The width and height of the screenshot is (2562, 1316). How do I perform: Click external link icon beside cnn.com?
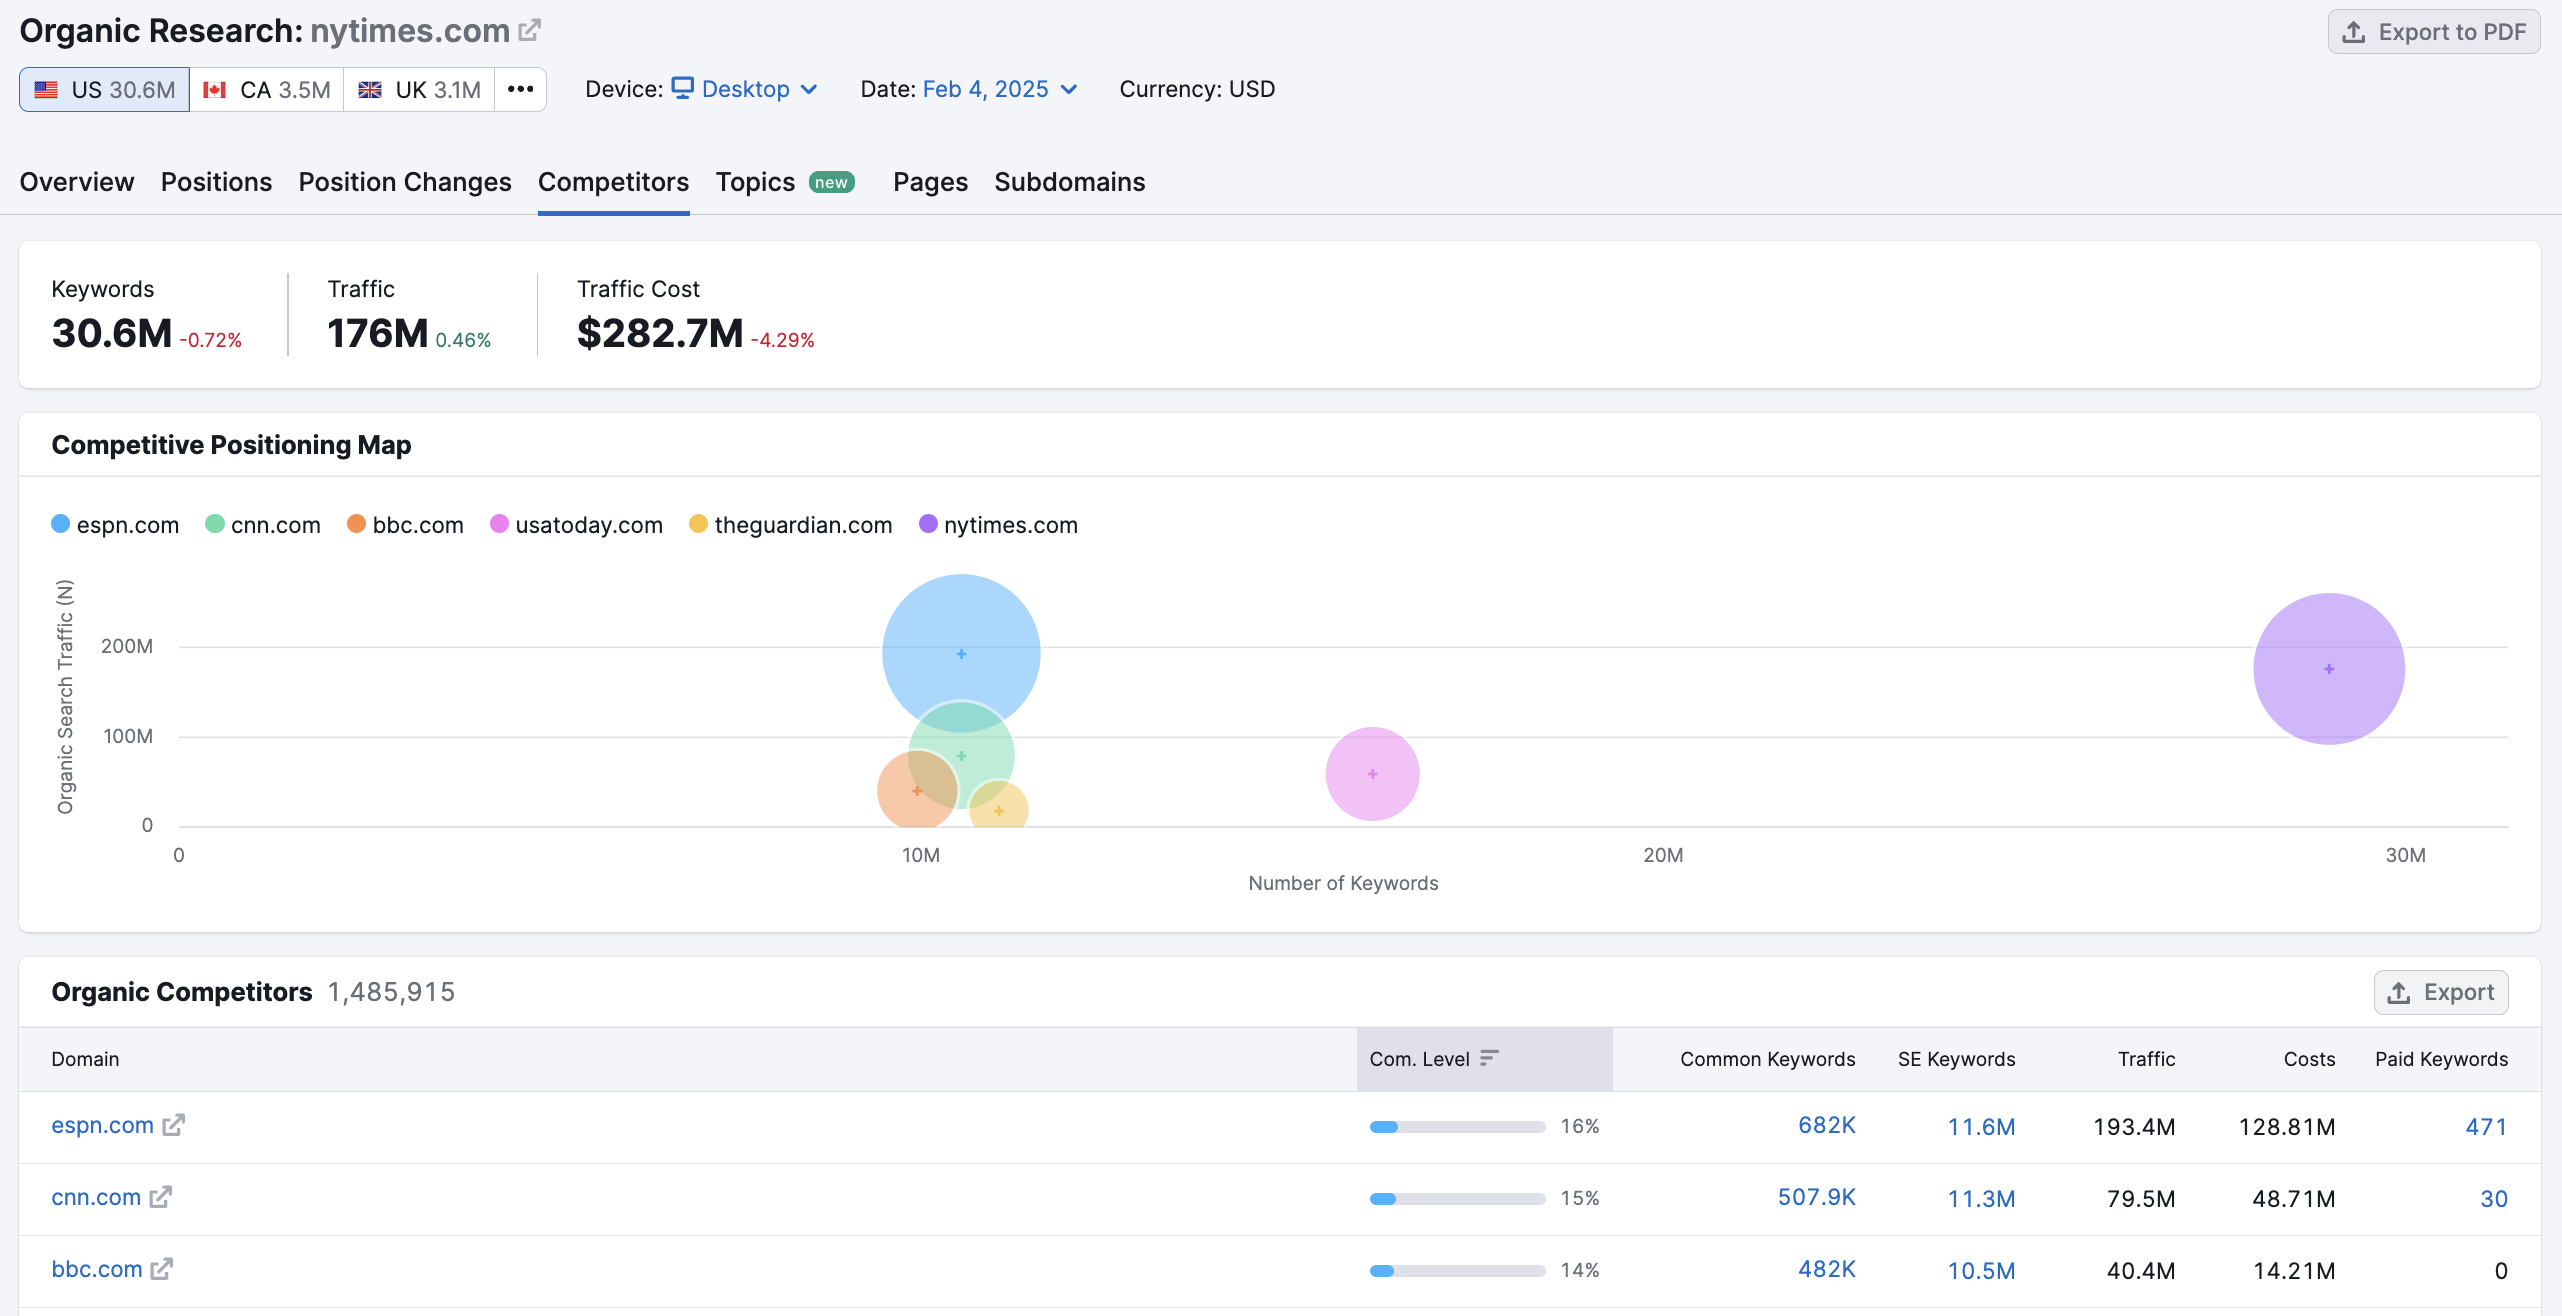161,1197
